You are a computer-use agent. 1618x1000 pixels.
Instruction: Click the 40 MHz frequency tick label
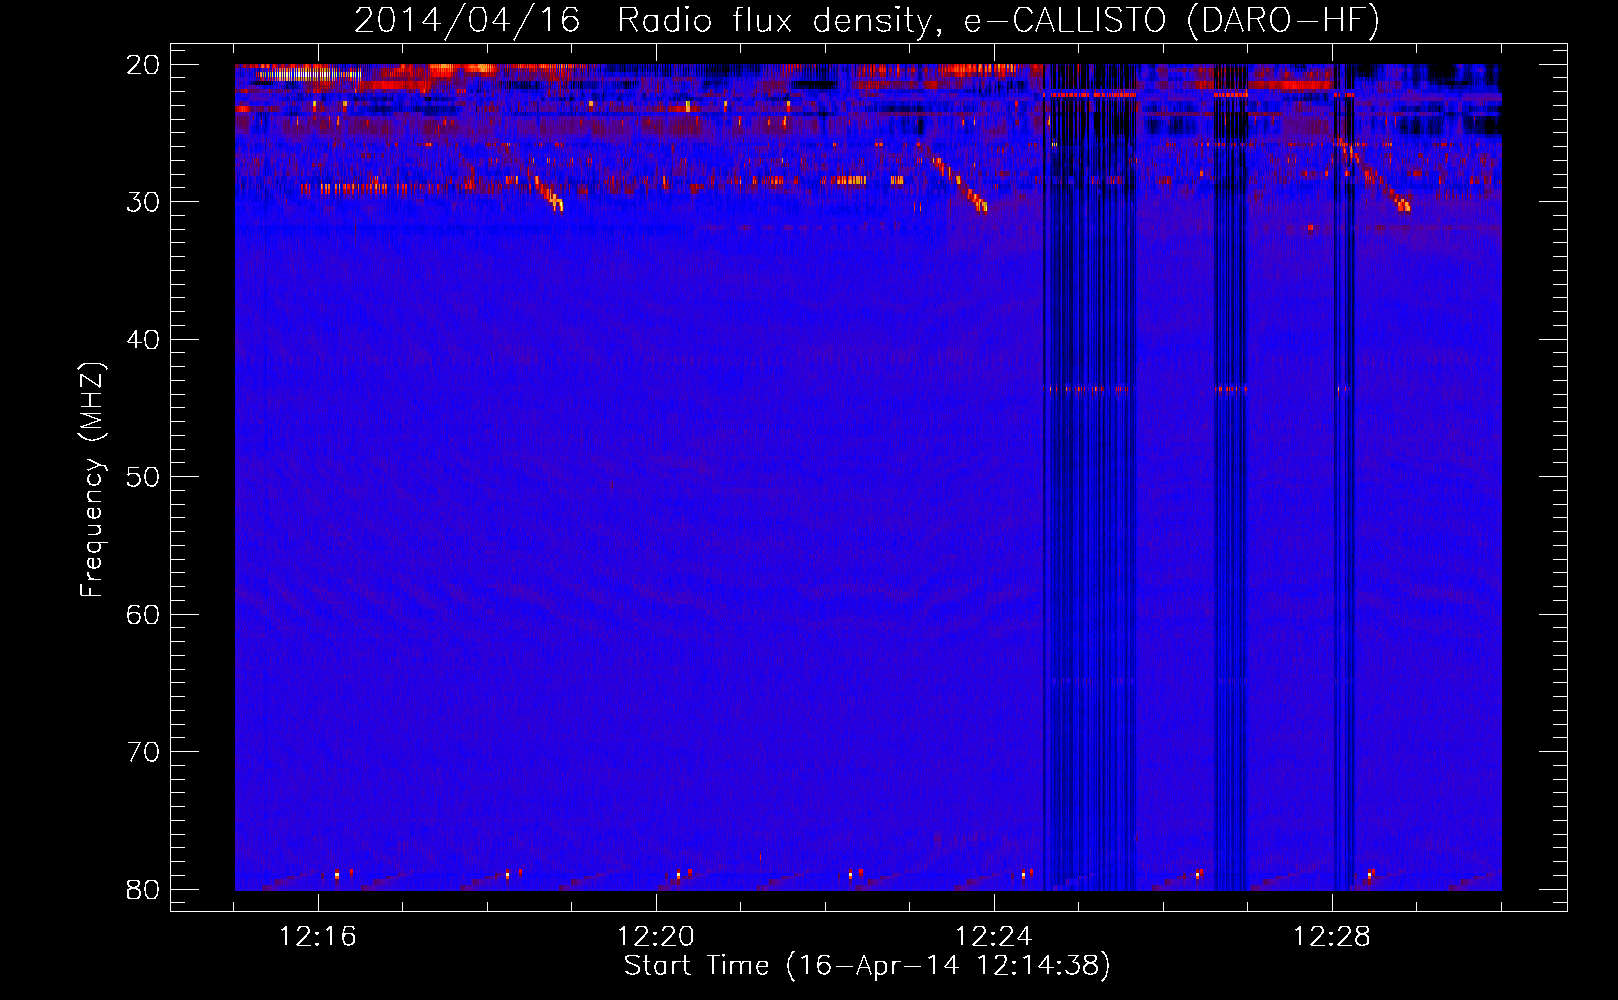point(143,340)
